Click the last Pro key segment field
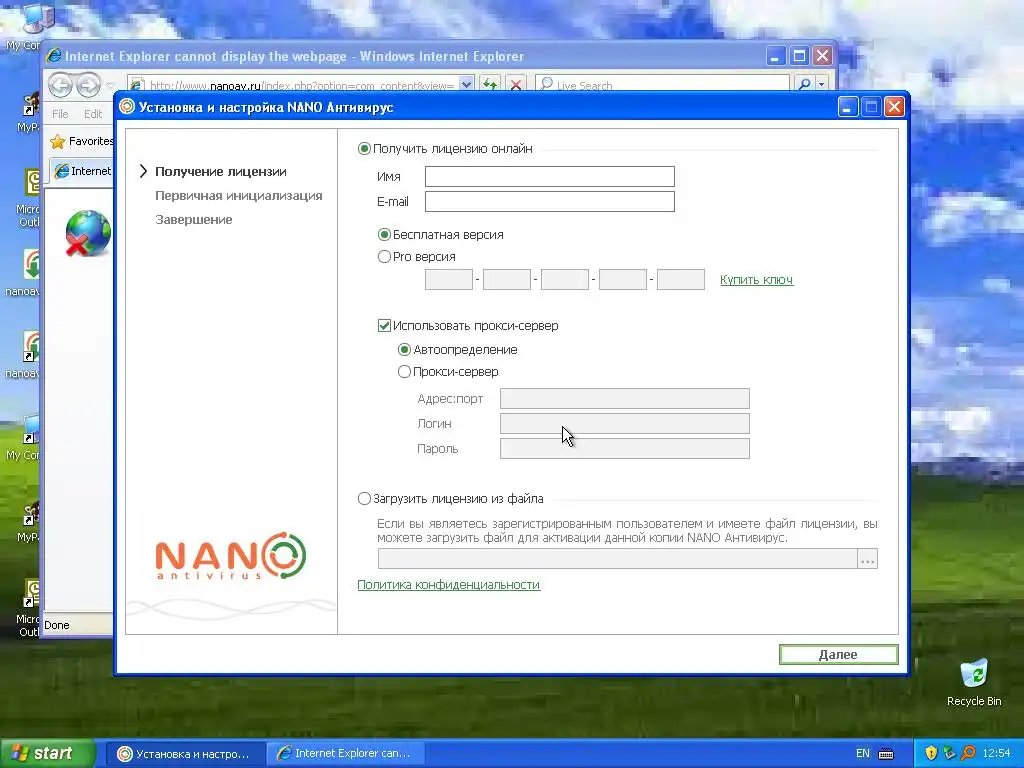 [680, 280]
